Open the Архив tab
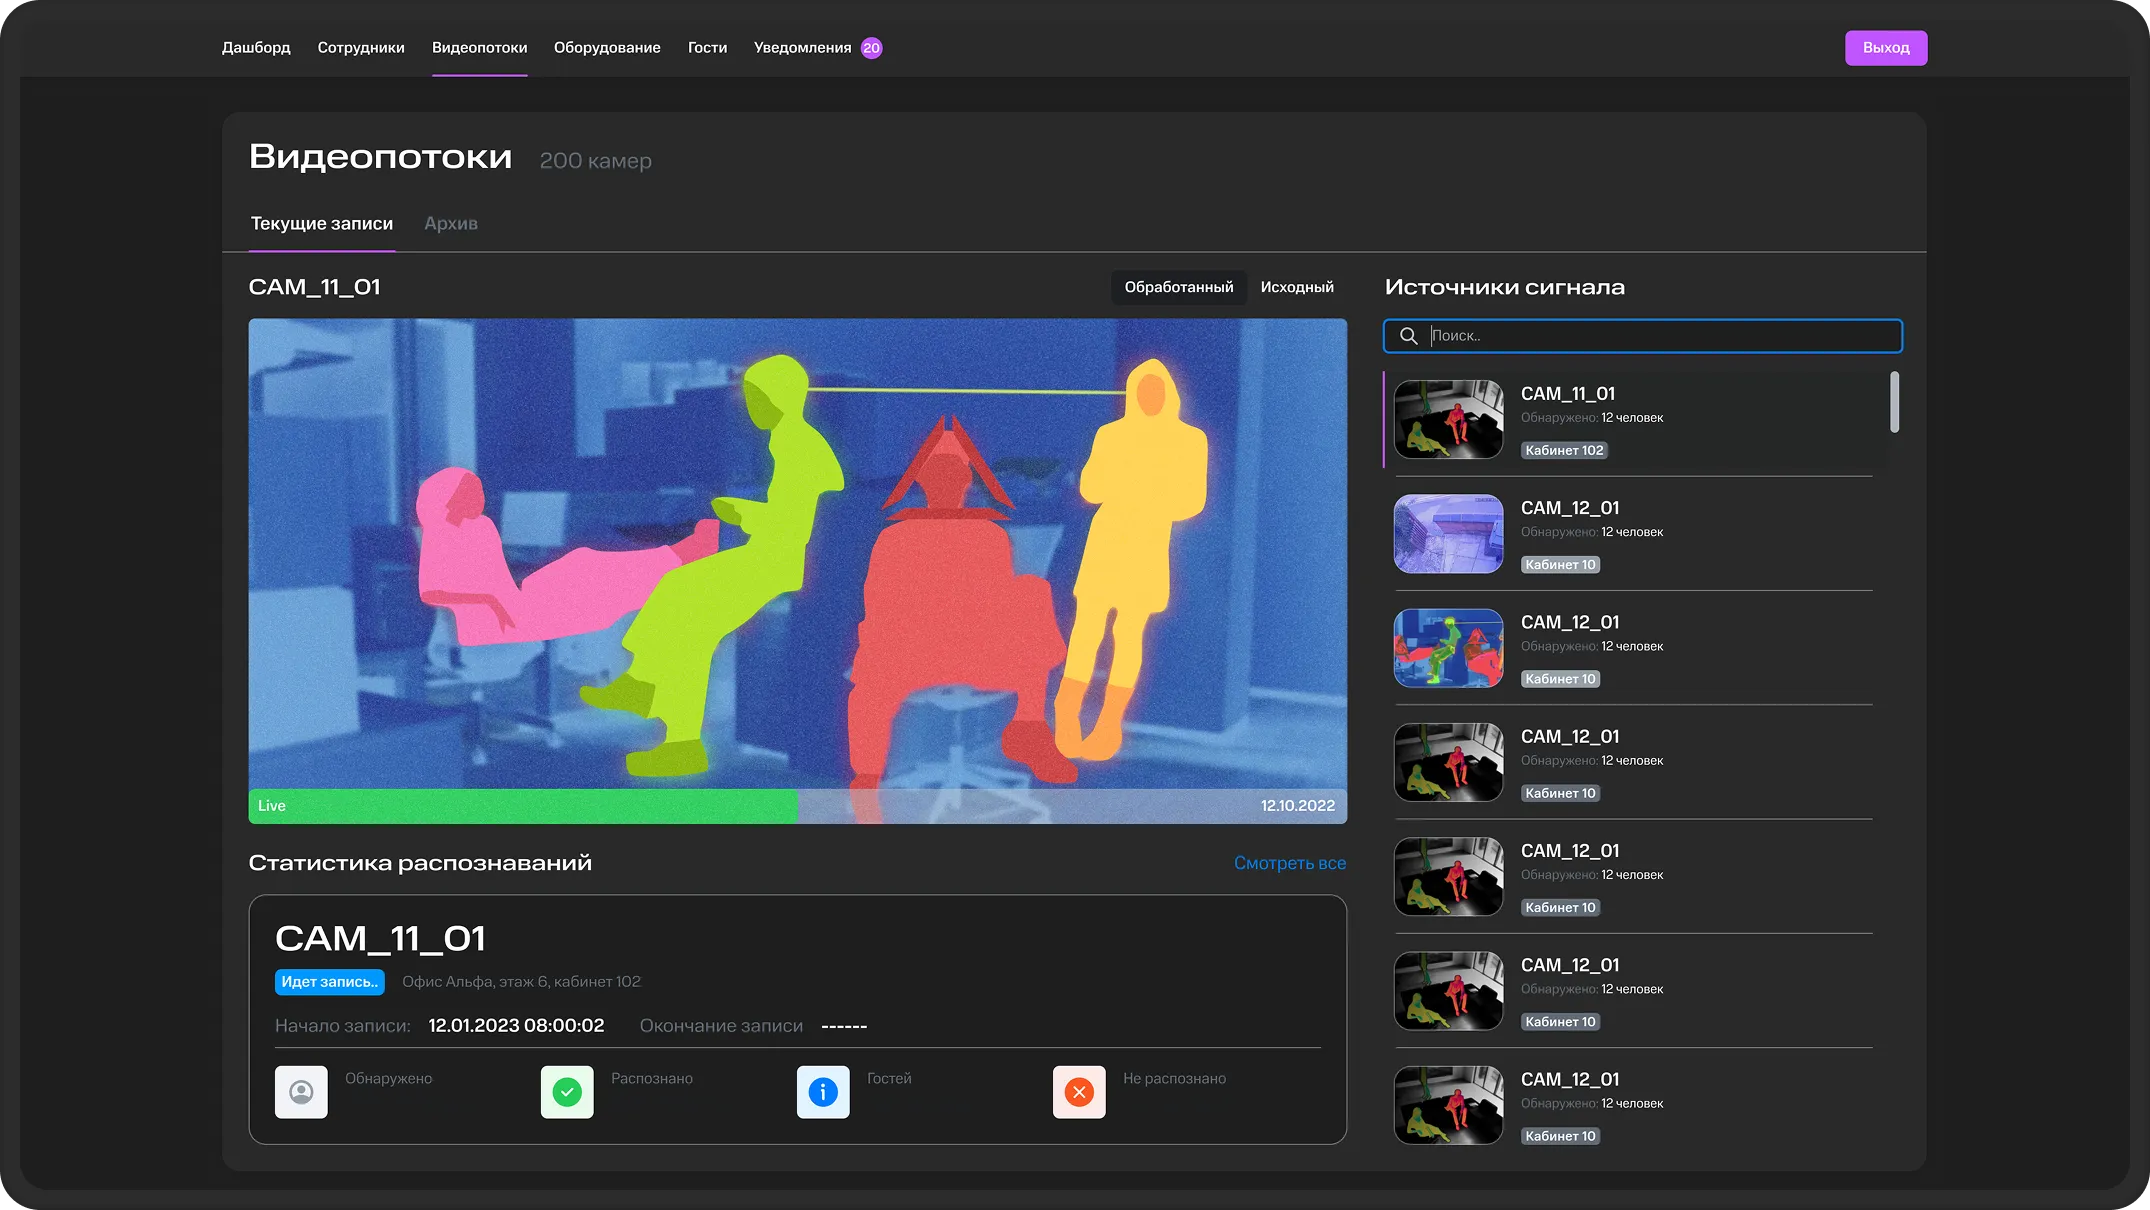2150x1210 pixels. pos(450,224)
